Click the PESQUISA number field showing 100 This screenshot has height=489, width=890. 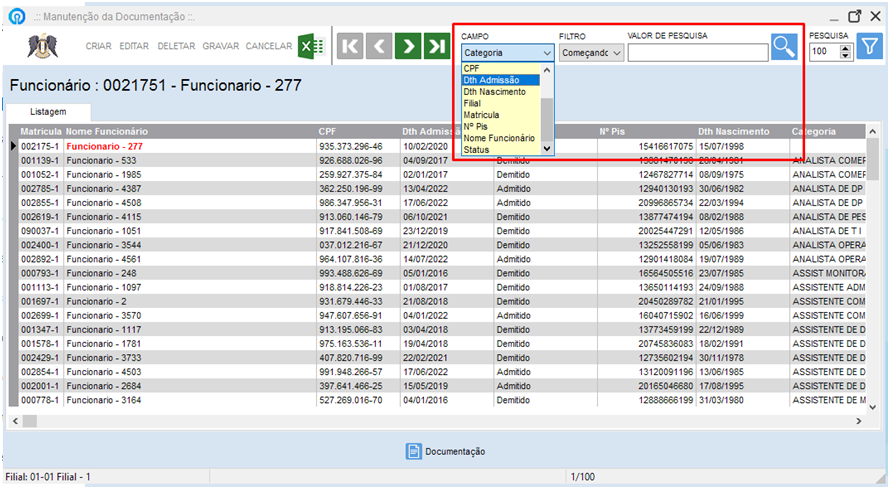tap(824, 52)
